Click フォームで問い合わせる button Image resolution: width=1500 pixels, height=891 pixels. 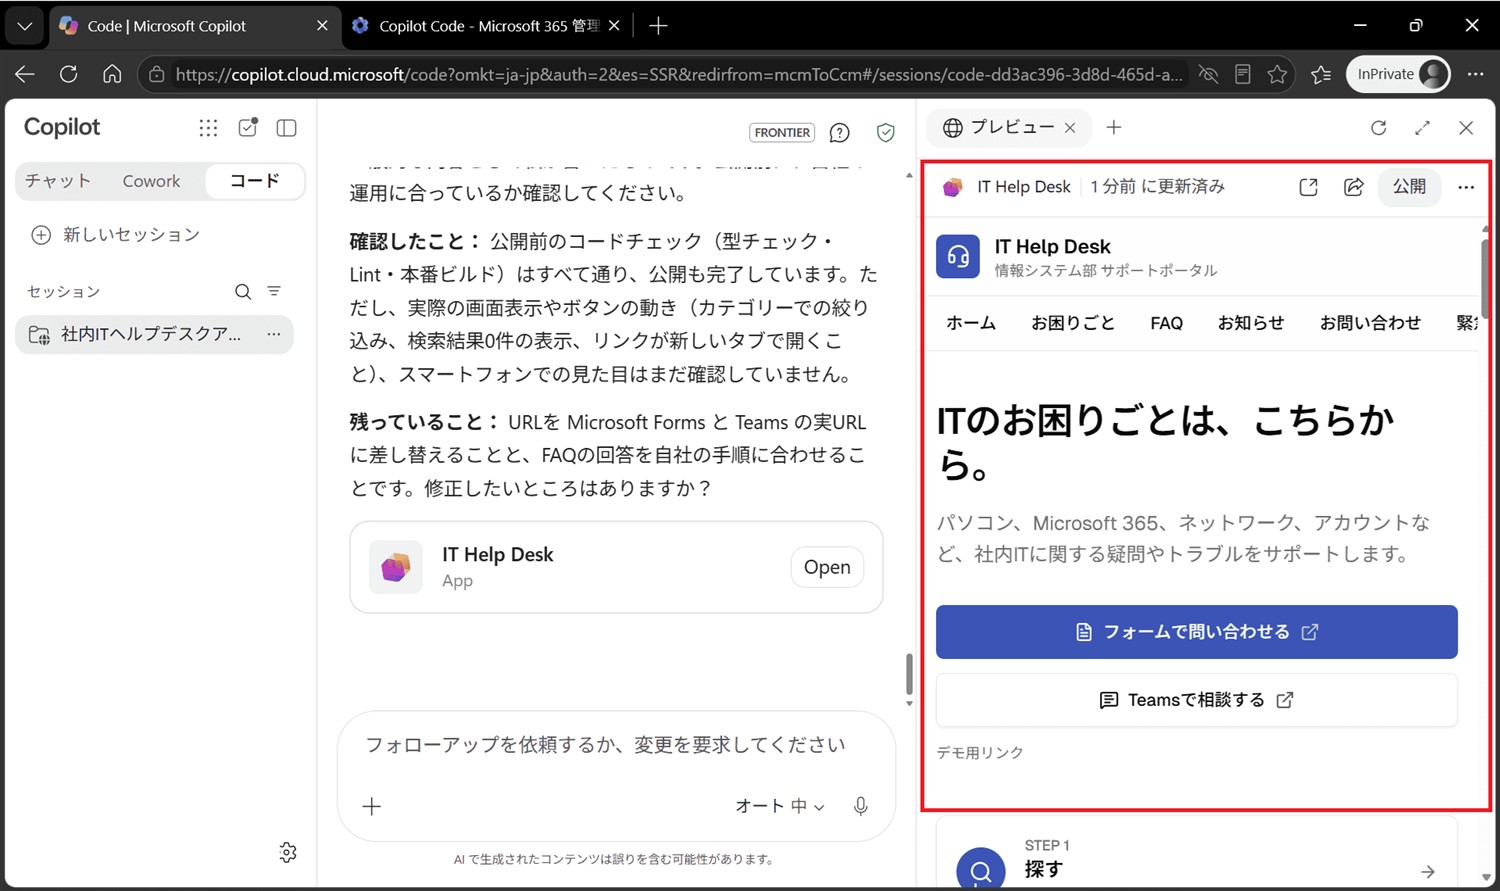click(x=1197, y=632)
